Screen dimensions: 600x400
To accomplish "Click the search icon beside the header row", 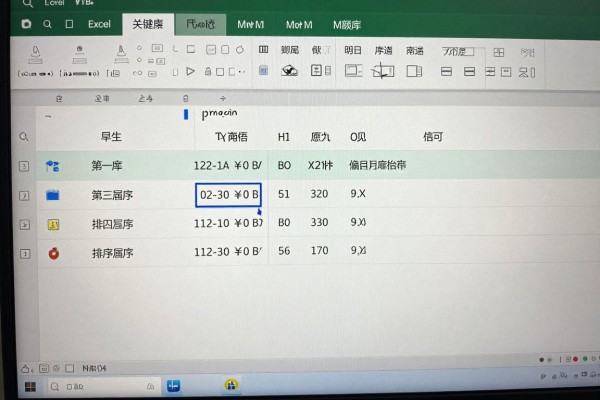I will (x=23, y=137).
